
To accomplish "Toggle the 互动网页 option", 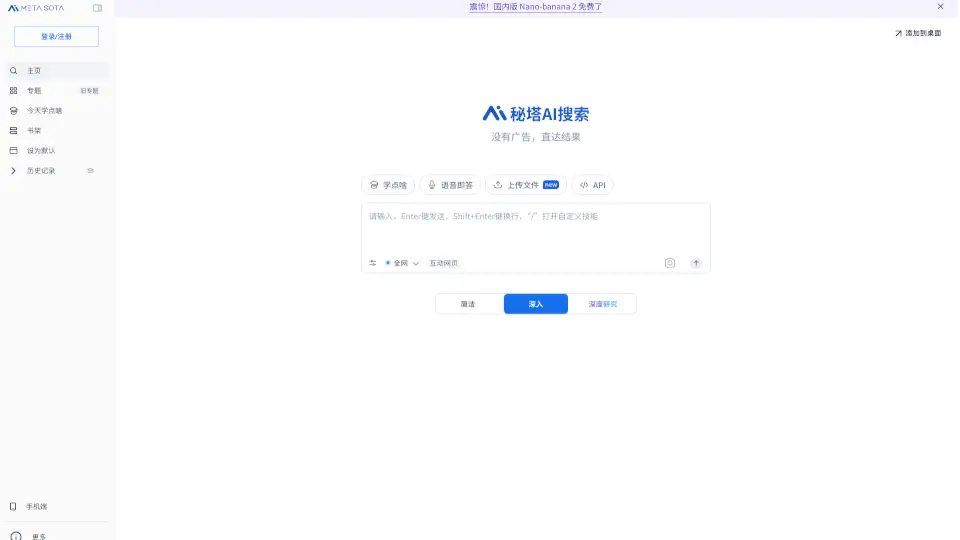I will coord(443,263).
